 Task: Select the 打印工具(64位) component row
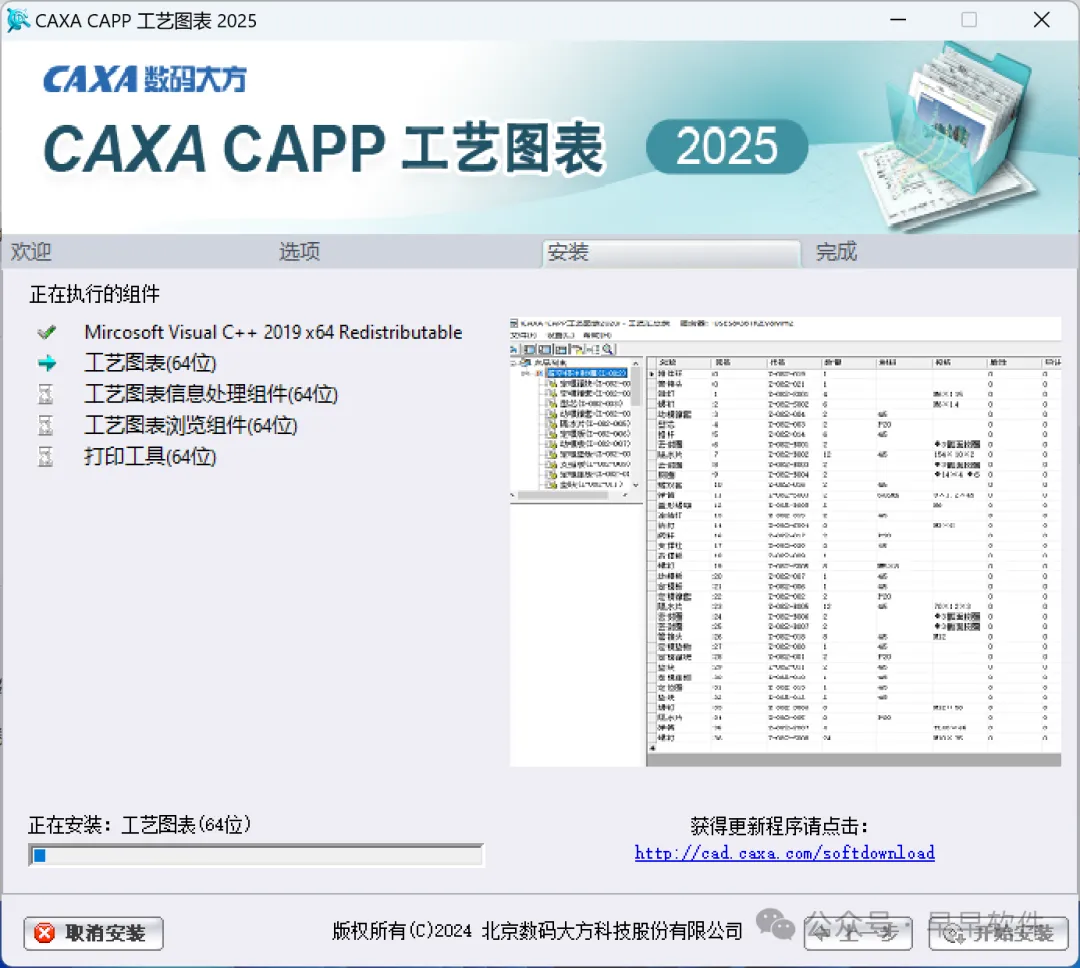[150, 456]
